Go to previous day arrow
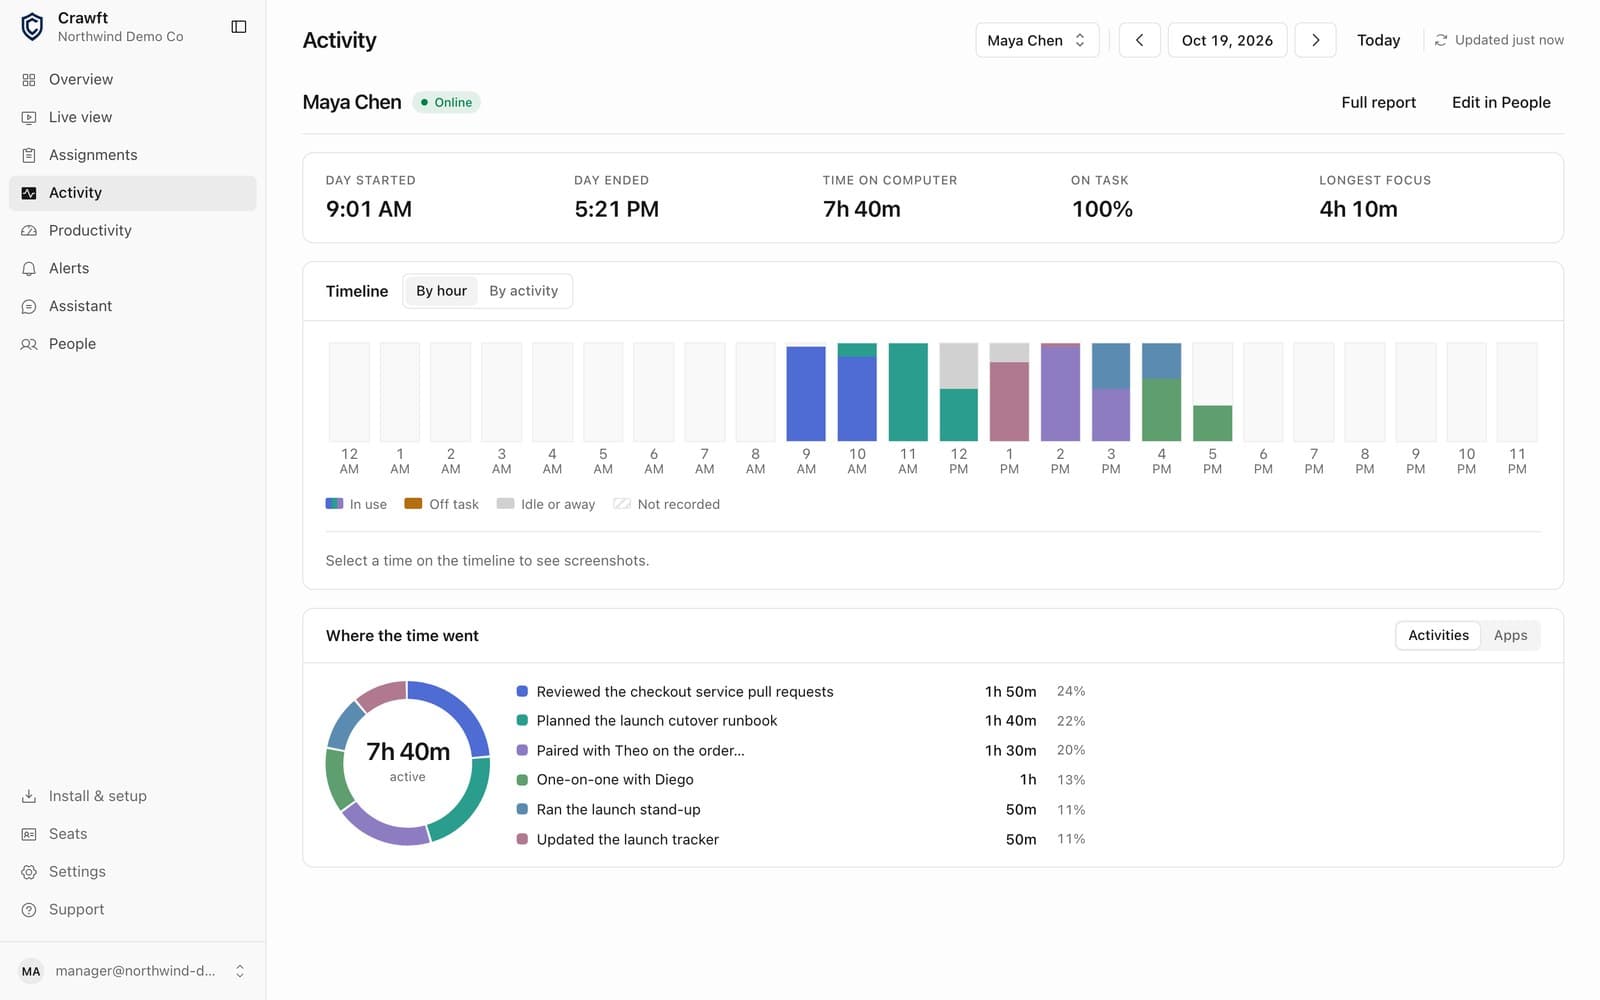Viewport: 1600px width, 1000px height. pyautogui.click(x=1139, y=40)
